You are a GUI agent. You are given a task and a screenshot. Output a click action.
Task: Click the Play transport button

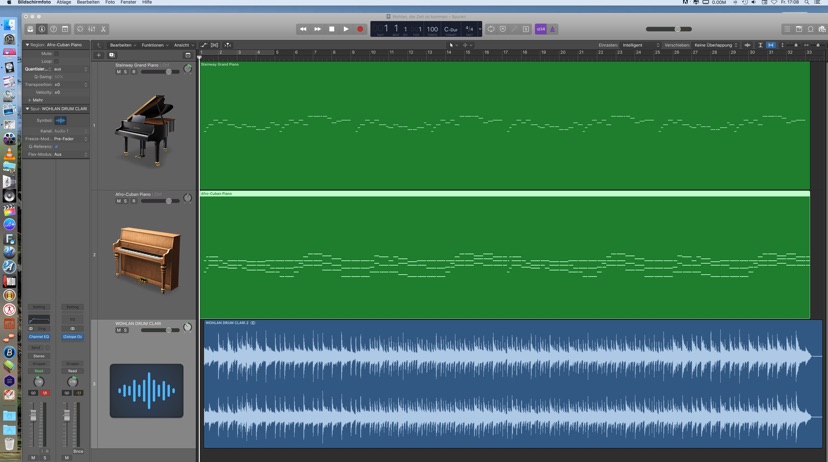(x=346, y=29)
